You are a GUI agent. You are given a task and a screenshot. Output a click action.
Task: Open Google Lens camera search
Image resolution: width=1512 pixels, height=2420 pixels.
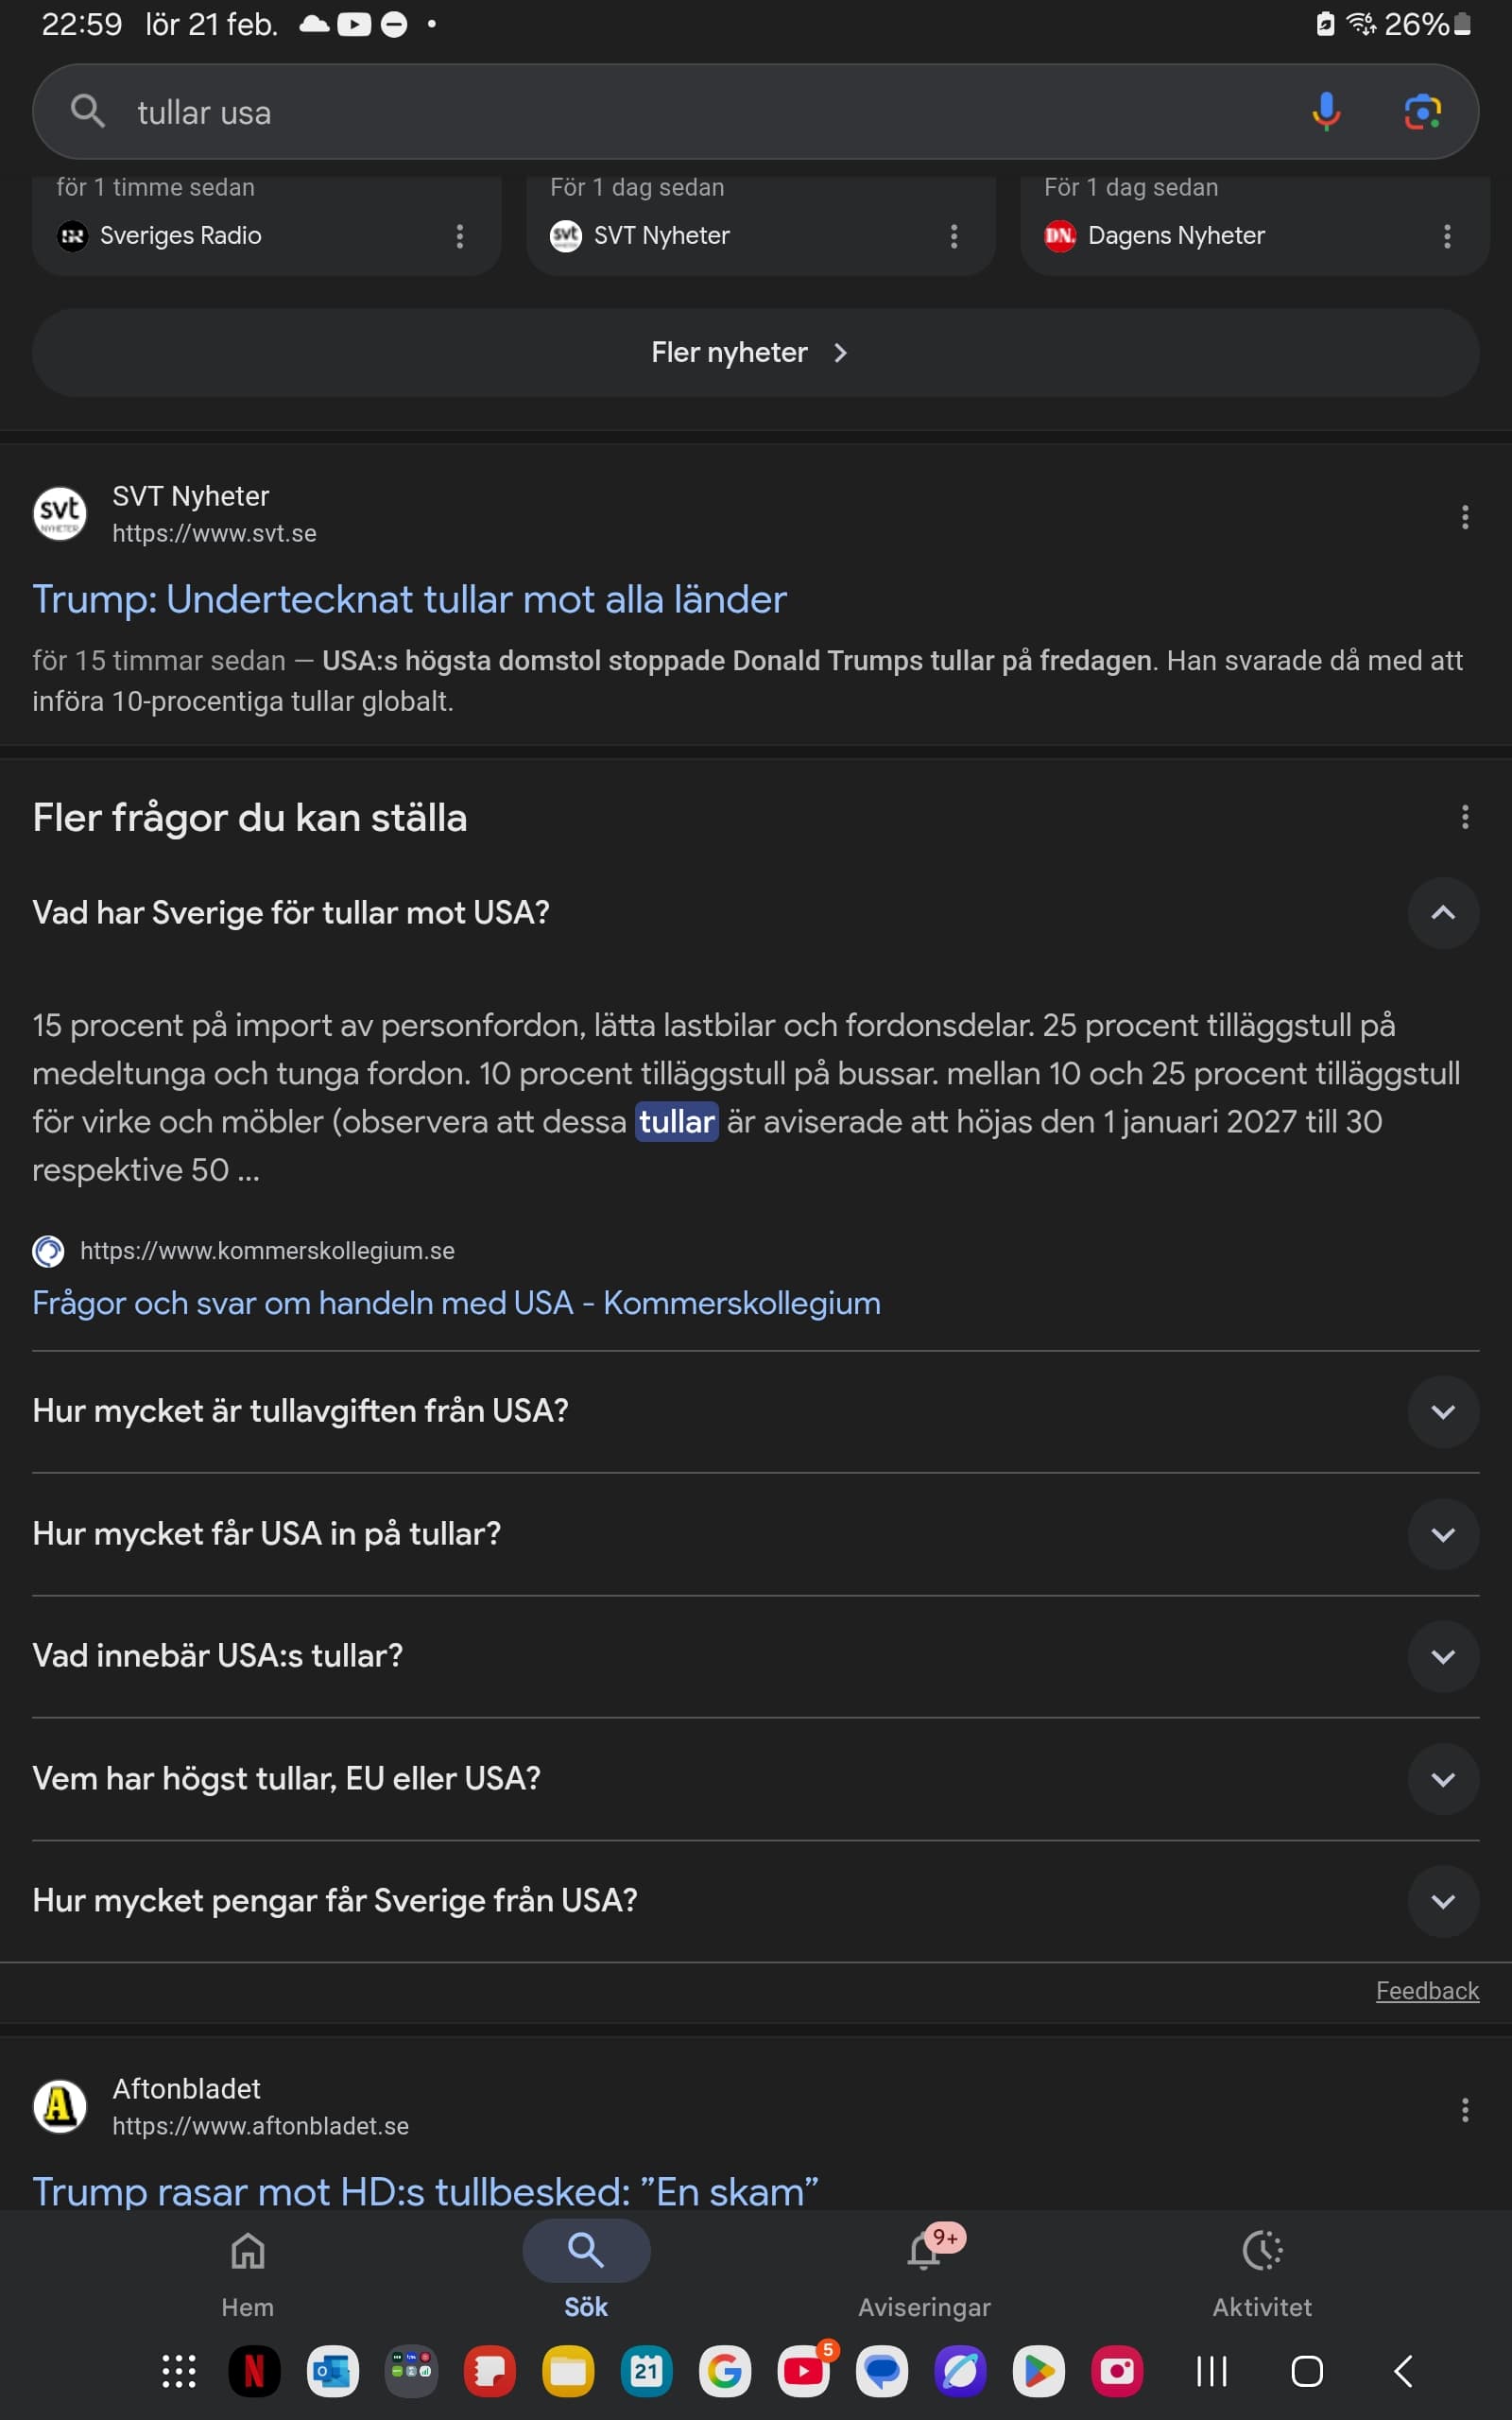(1422, 112)
